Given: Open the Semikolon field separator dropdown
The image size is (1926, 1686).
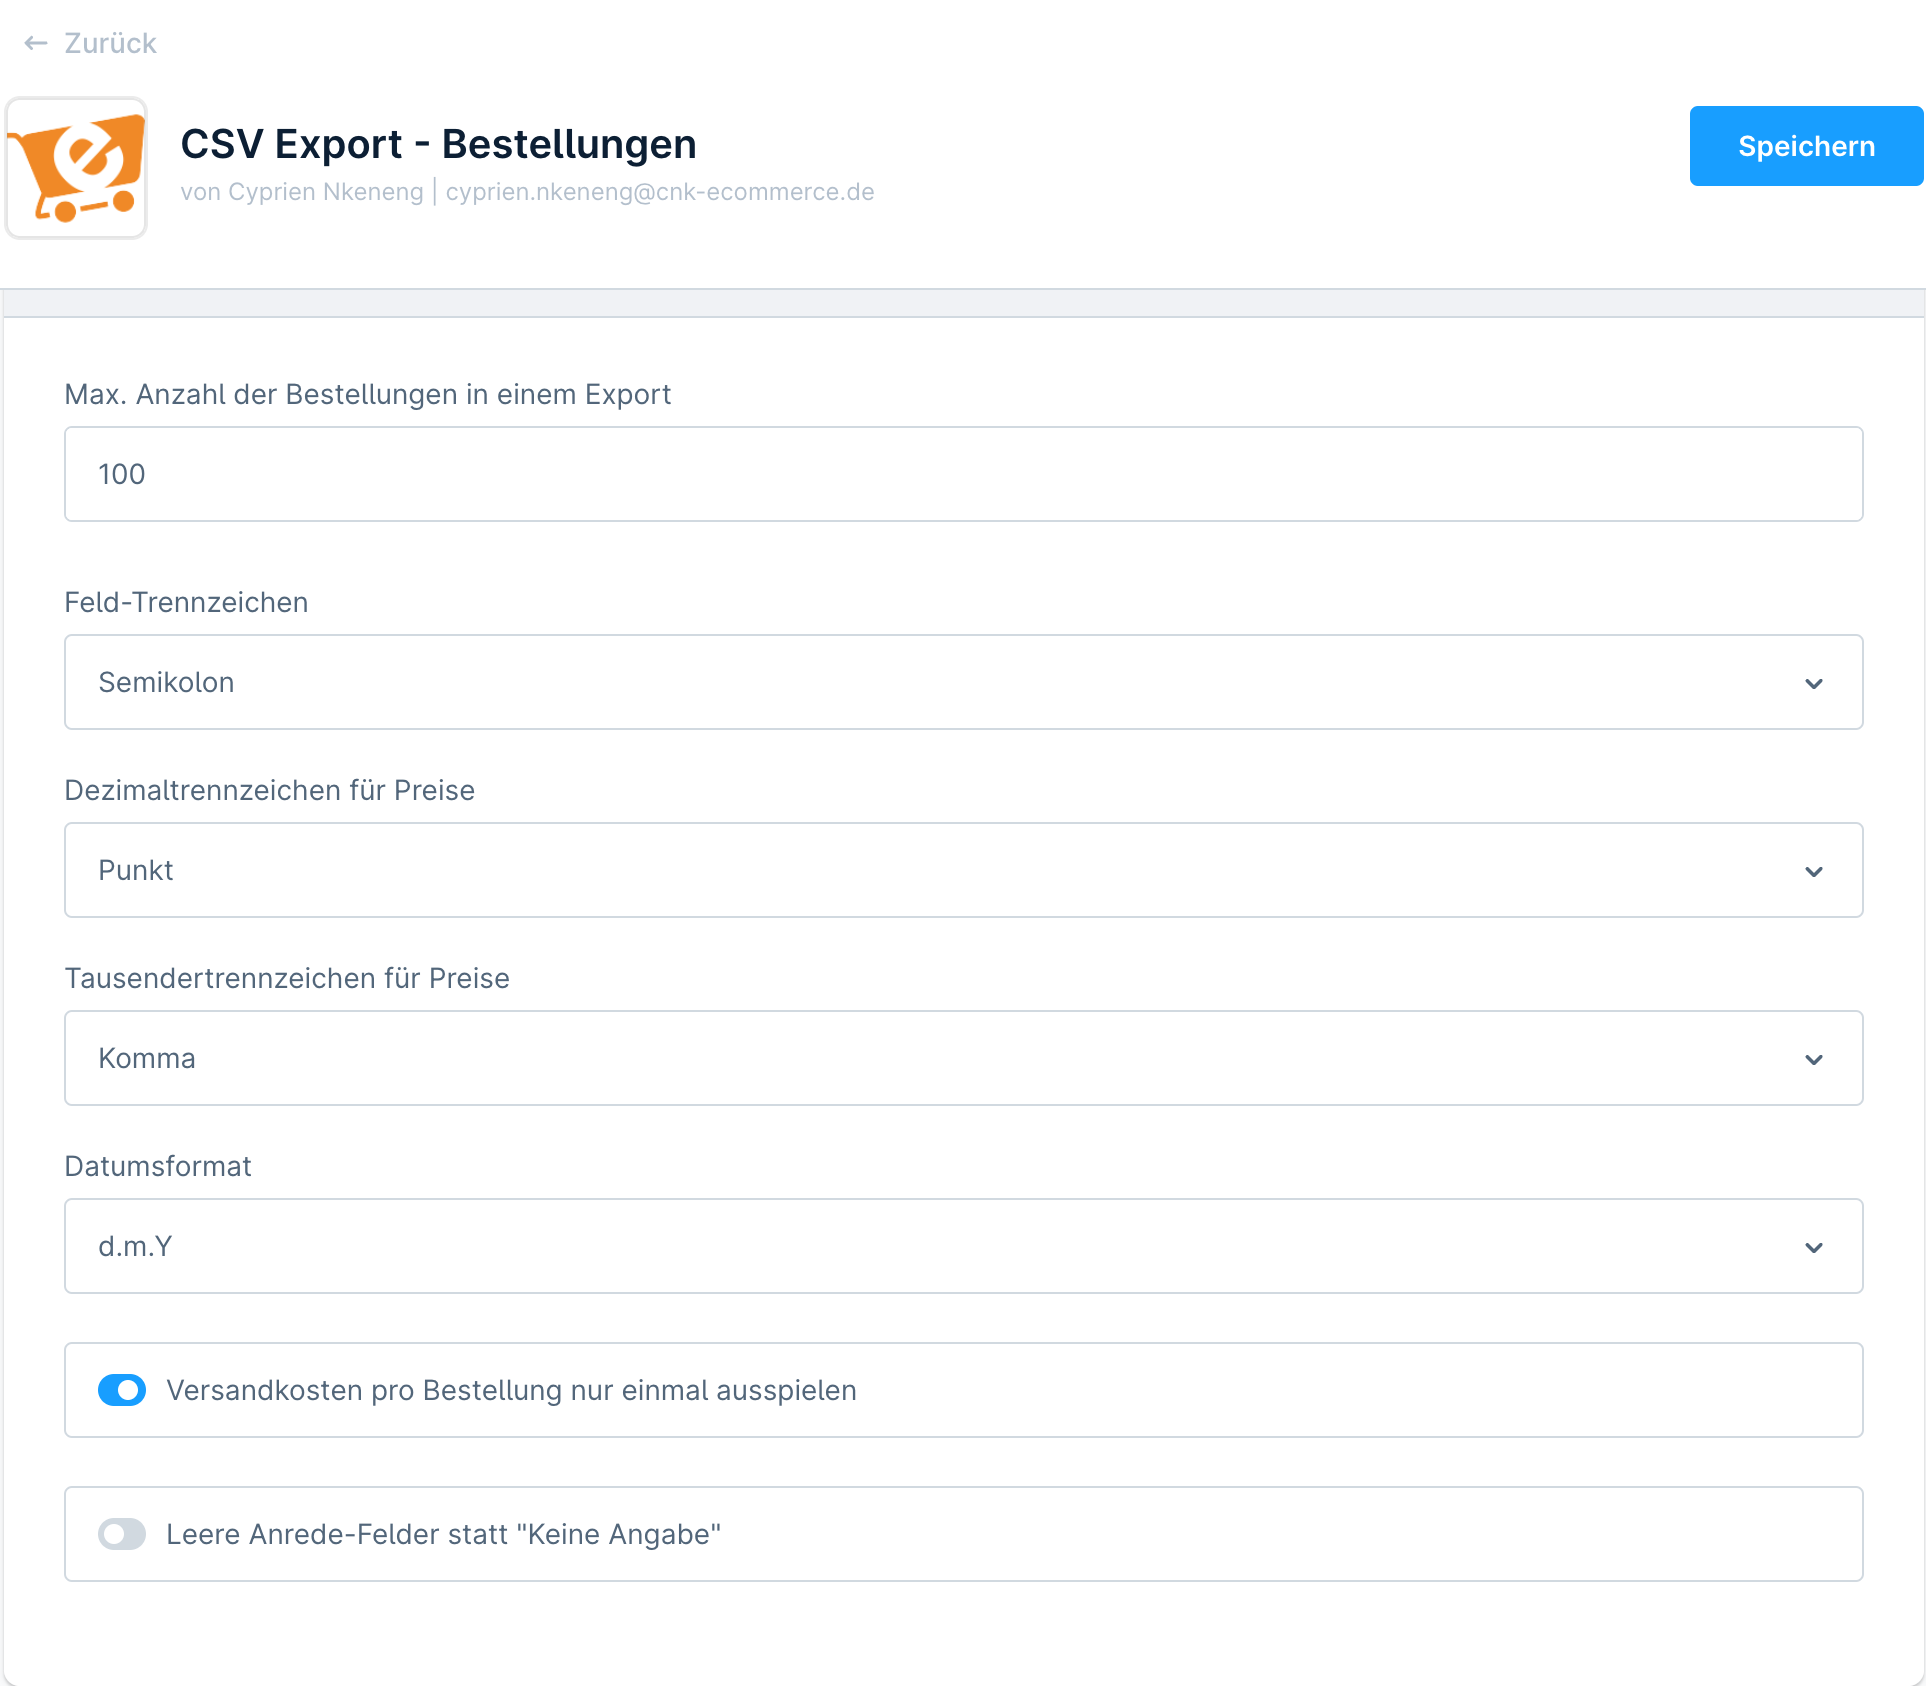Looking at the screenshot, I should click(964, 682).
